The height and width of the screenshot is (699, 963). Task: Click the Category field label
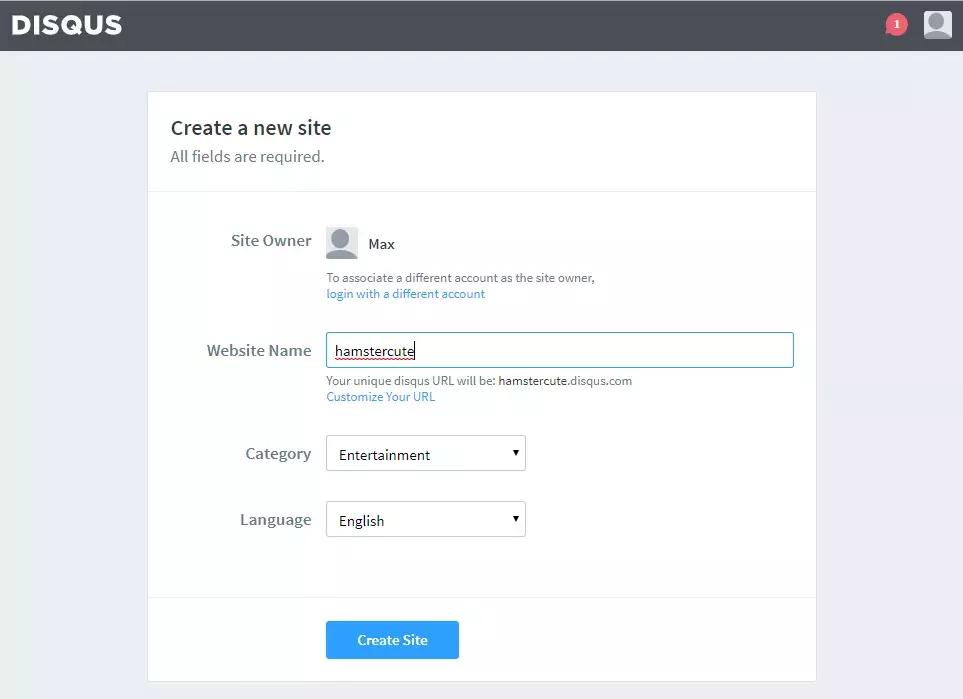point(278,454)
